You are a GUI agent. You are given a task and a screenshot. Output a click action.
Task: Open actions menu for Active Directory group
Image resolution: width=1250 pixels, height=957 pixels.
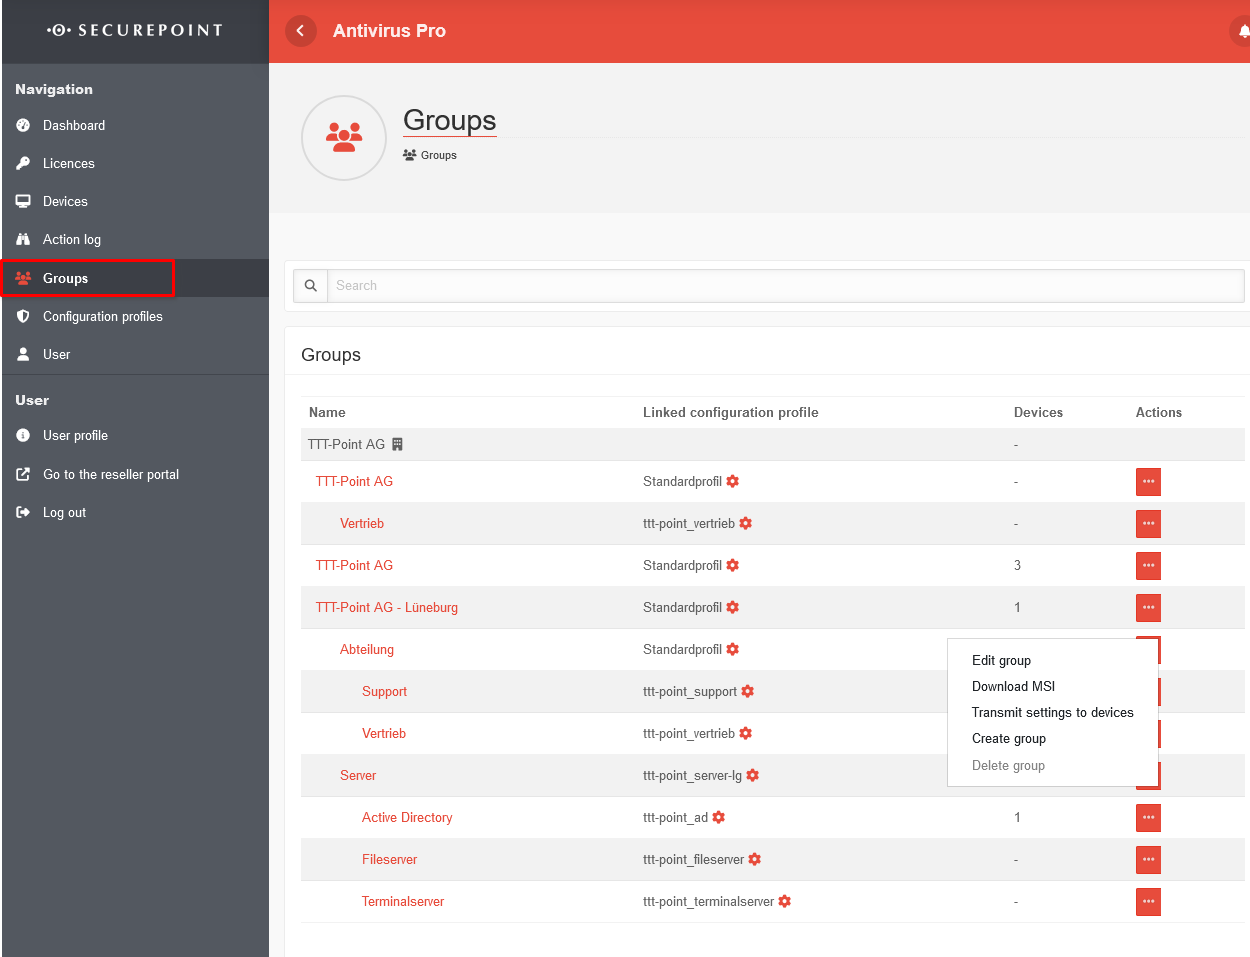1148,818
